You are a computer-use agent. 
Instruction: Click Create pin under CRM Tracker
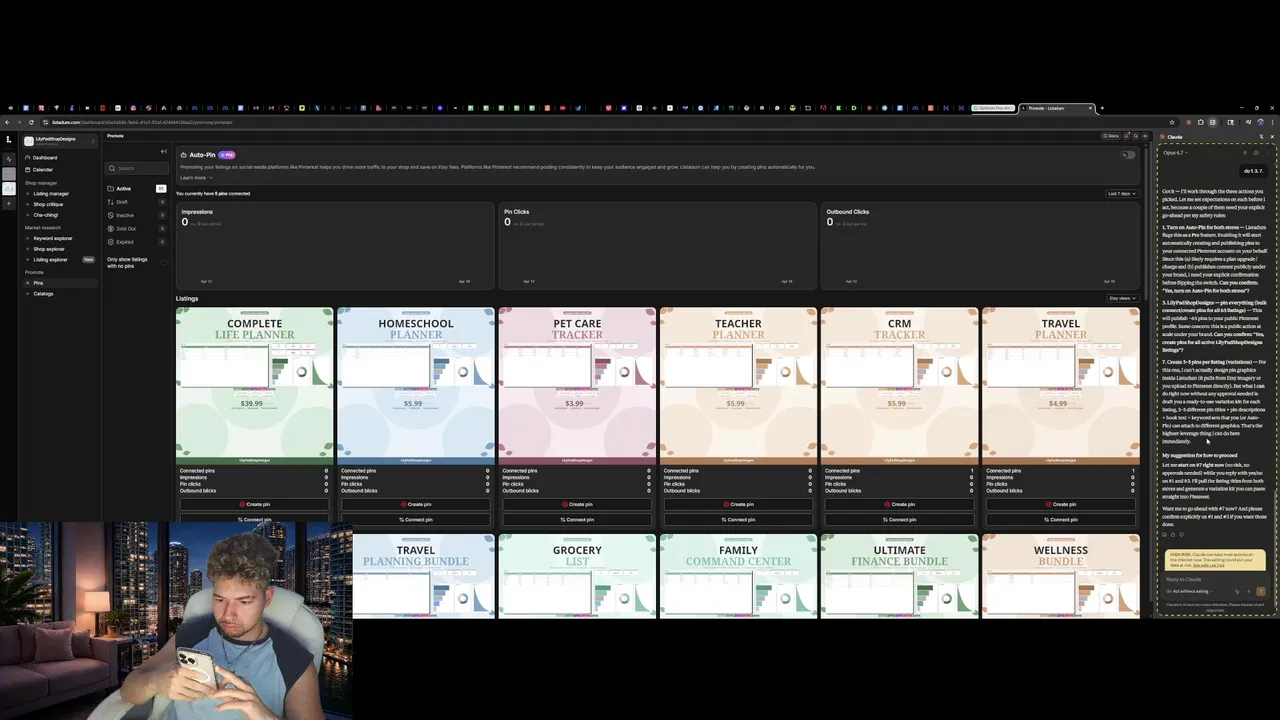tap(899, 504)
